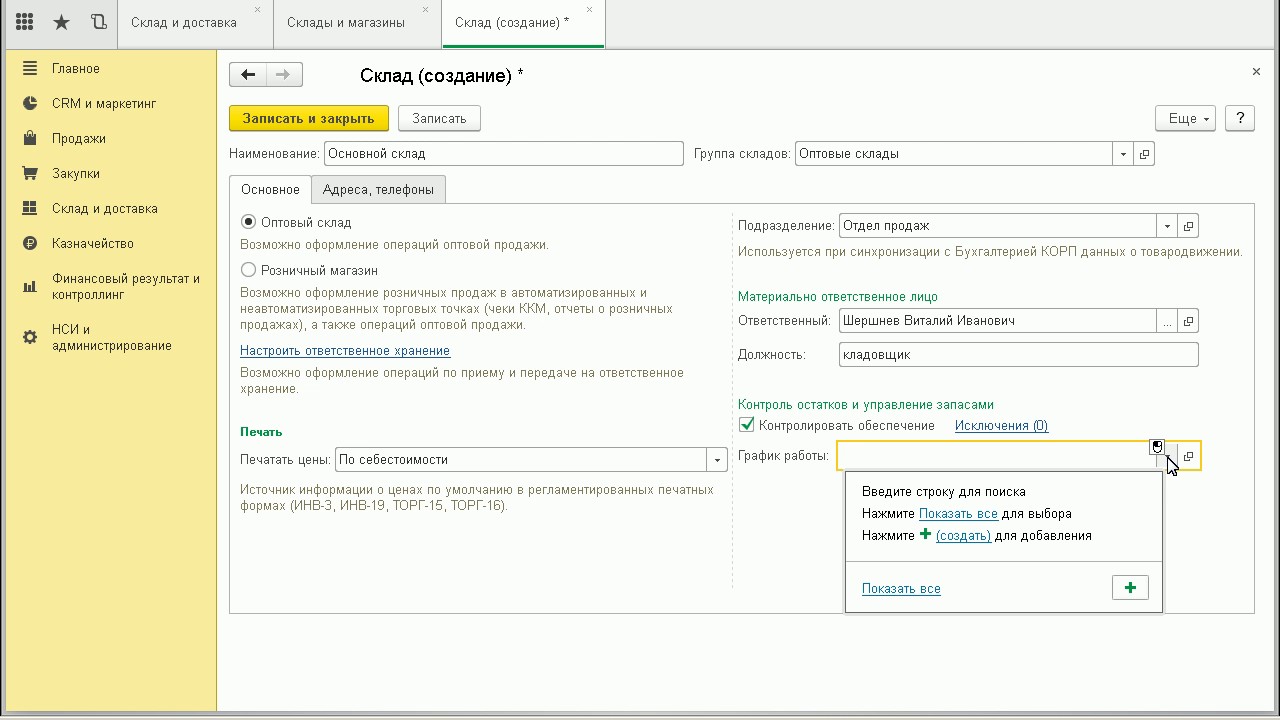
Task: Close the form with the X button
Action: [1256, 72]
